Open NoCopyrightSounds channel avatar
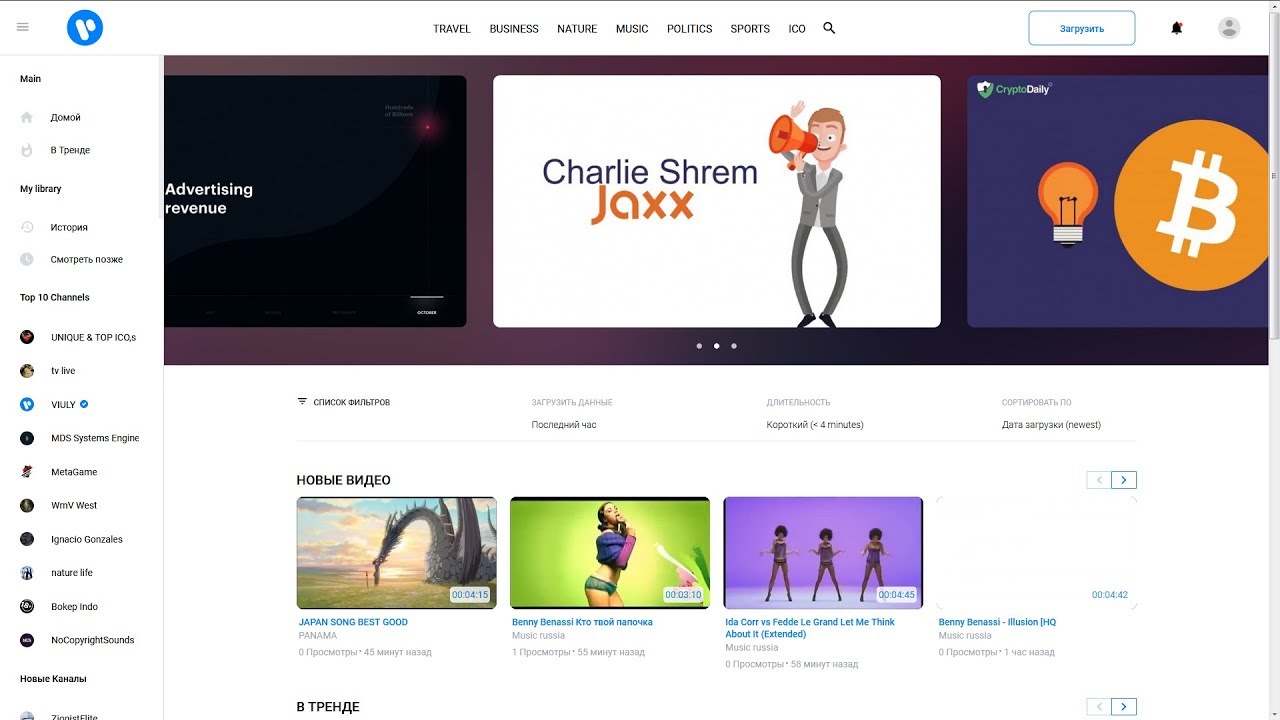Viewport: 1280px width, 720px height. click(x=27, y=640)
